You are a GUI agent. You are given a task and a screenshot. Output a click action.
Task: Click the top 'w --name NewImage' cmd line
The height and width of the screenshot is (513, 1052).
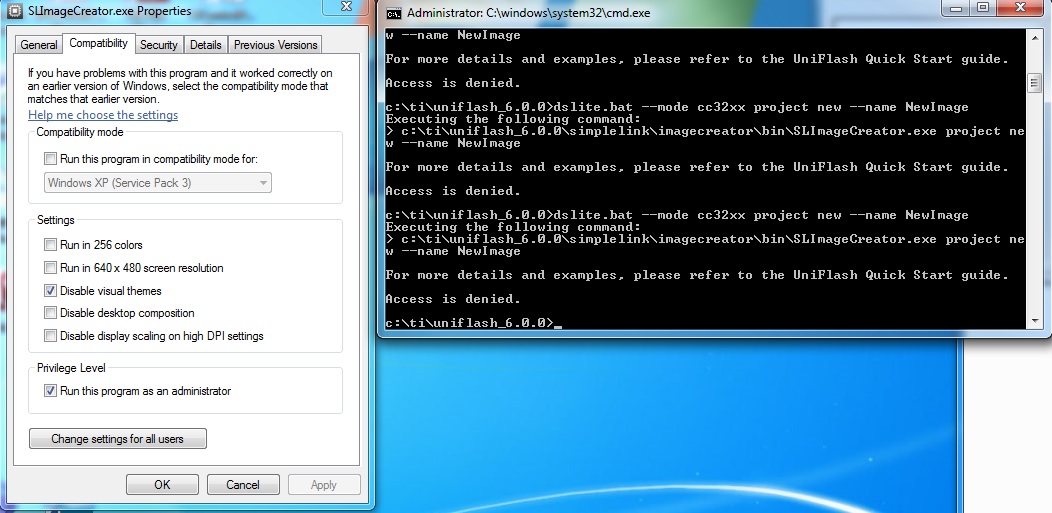(x=453, y=35)
